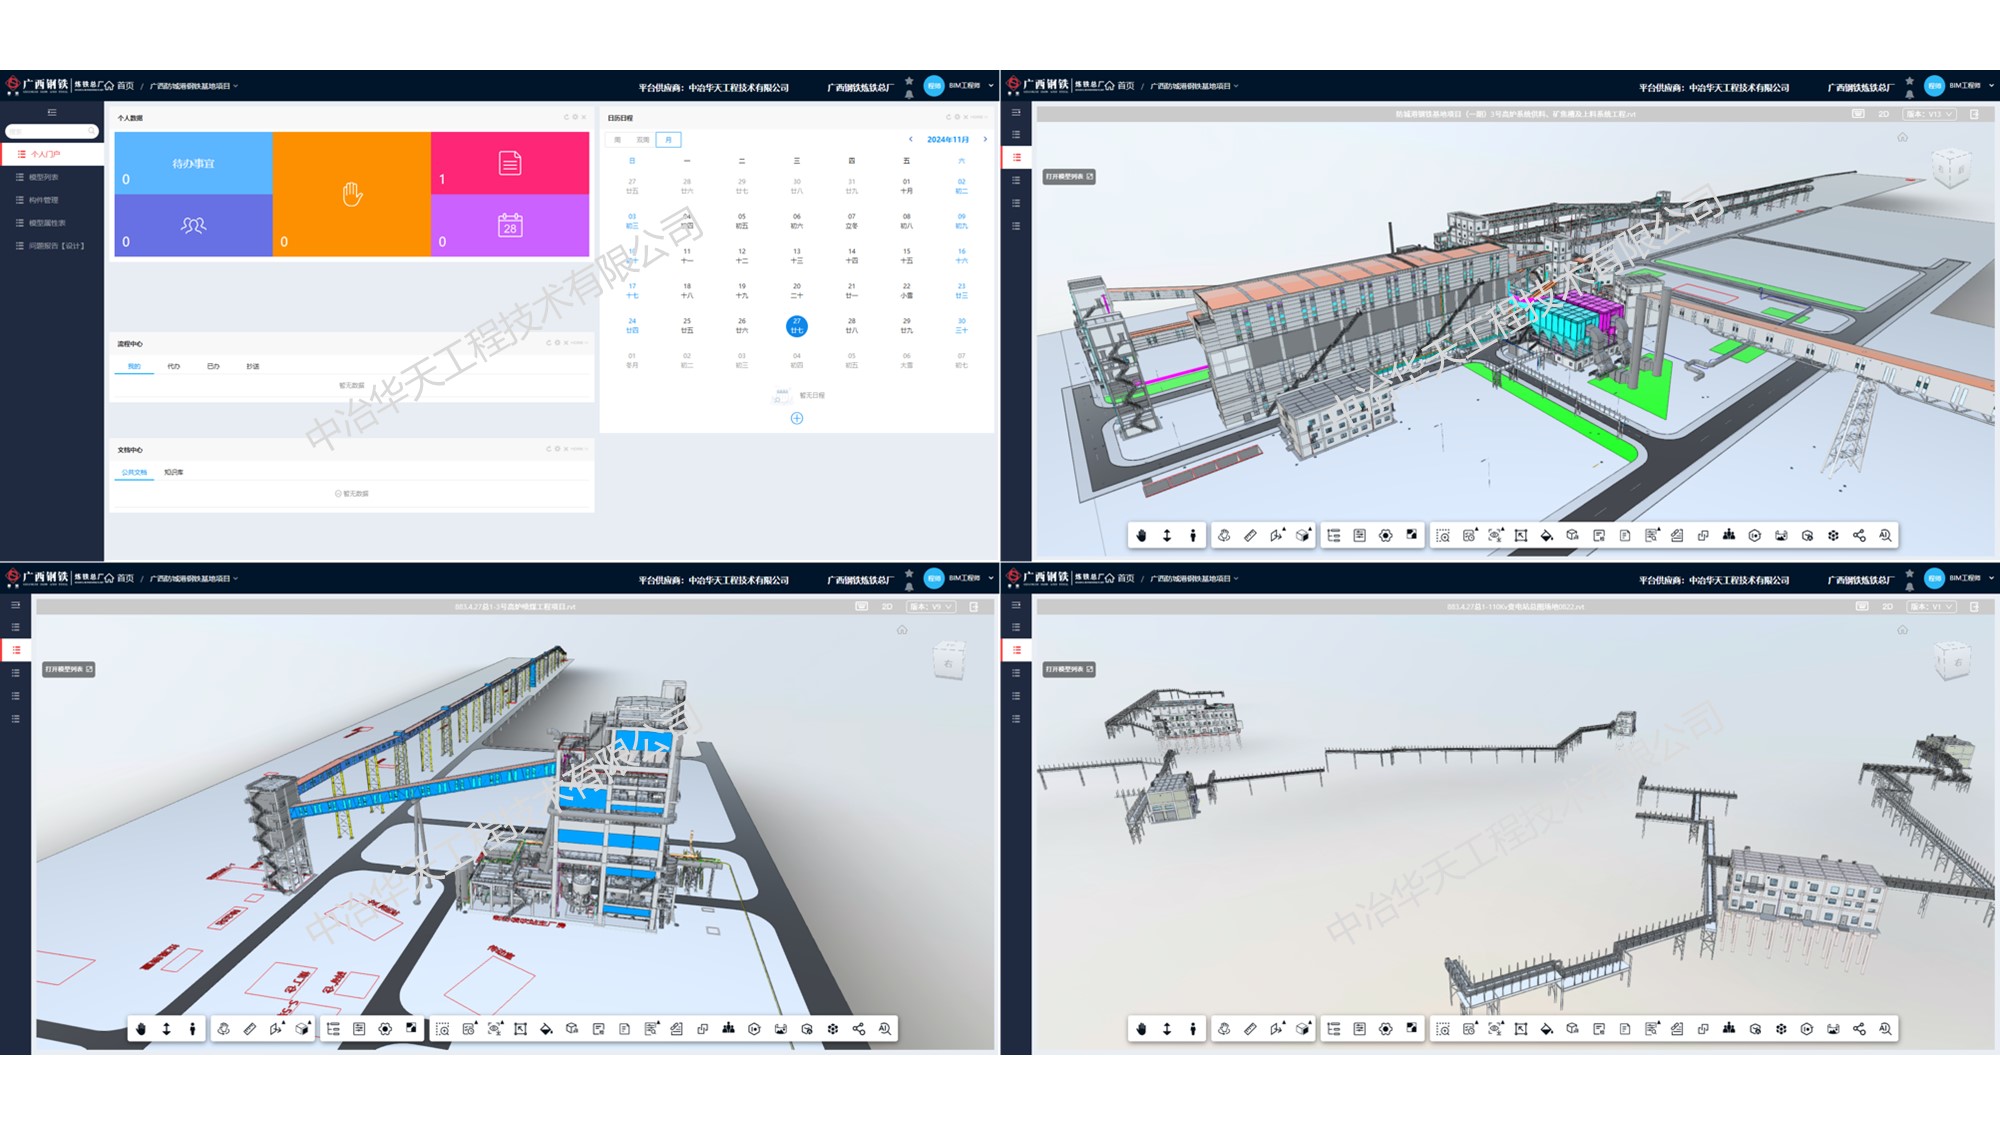The width and height of the screenshot is (2000, 1125).
Task: Switch calendar to 周 week view
Action: 618,140
